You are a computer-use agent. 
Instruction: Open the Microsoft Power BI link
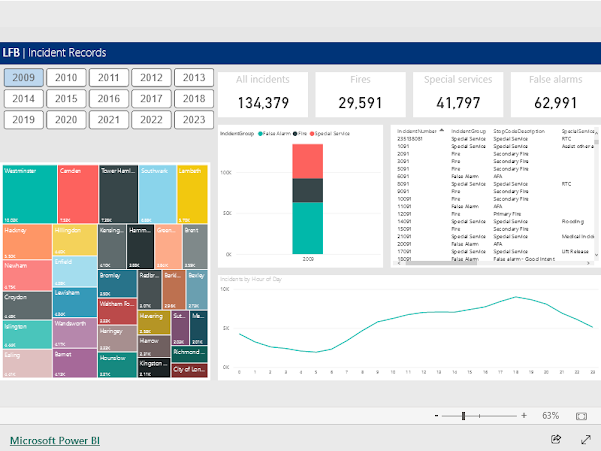(x=55, y=441)
